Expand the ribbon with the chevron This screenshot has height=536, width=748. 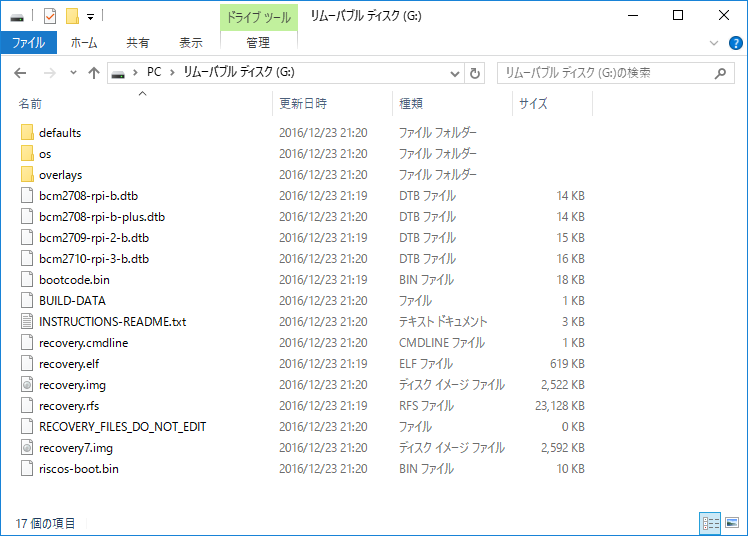pos(714,43)
